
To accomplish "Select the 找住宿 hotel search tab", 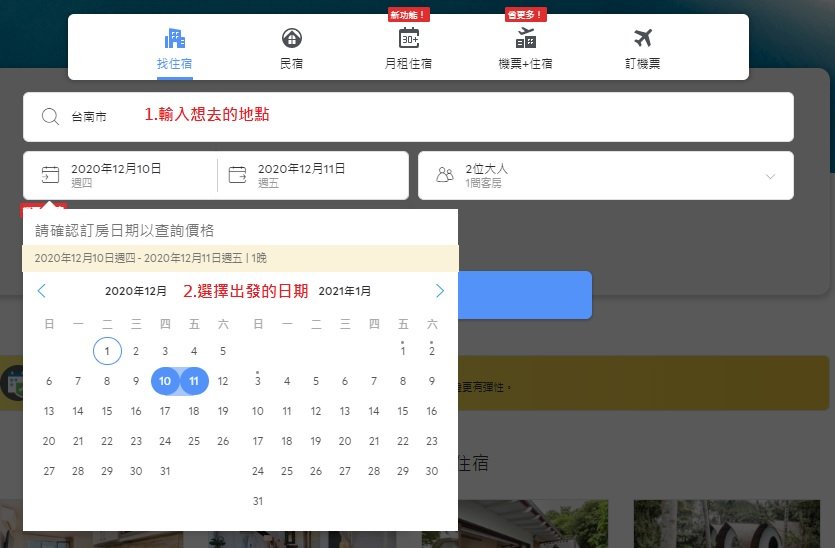I will click(175, 49).
